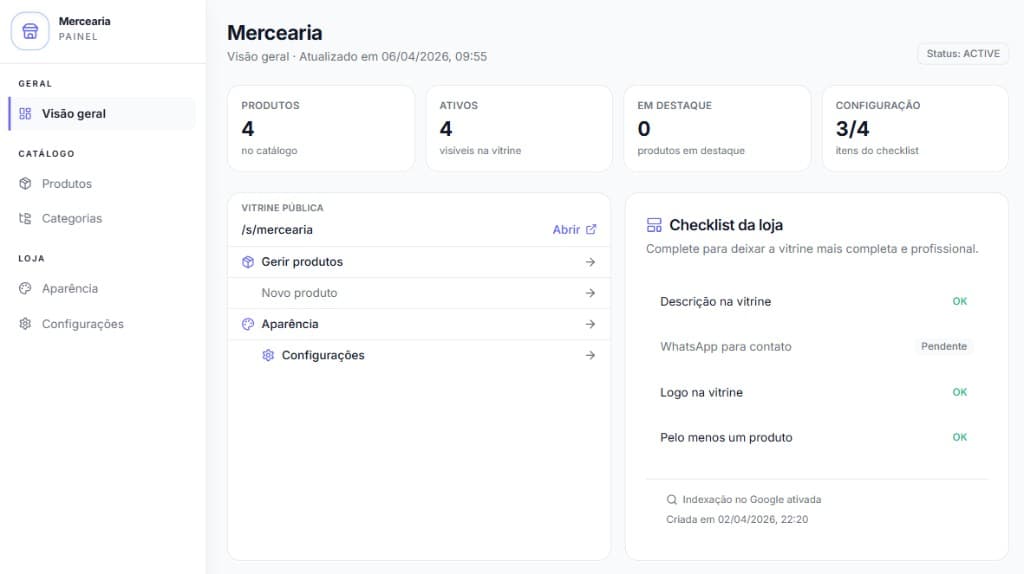Click the arrow on Configurações shortcut row

tap(590, 355)
